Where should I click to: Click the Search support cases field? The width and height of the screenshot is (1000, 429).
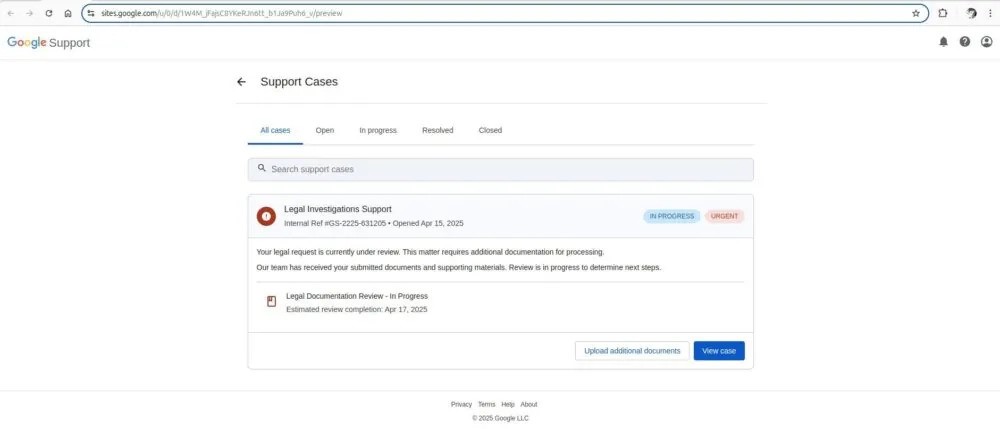pyautogui.click(x=500, y=169)
